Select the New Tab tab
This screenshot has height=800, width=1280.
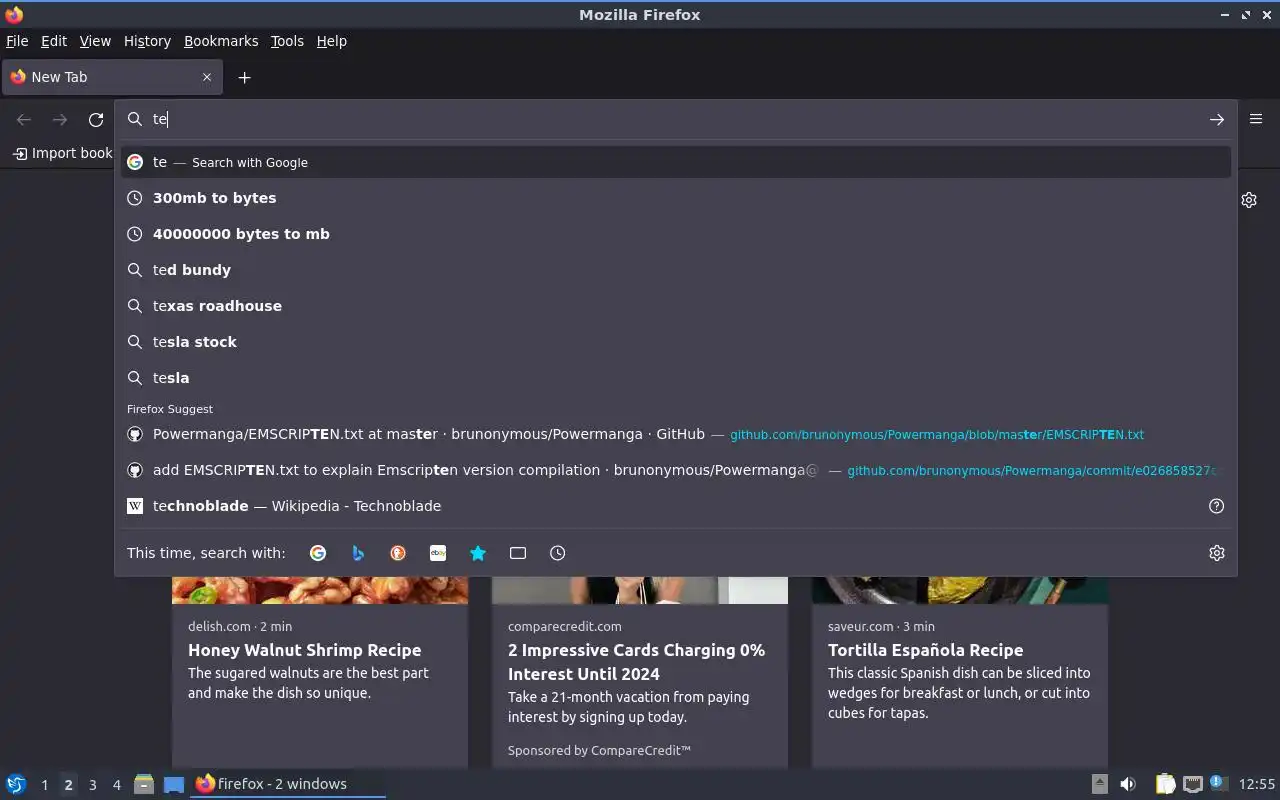tap(111, 77)
